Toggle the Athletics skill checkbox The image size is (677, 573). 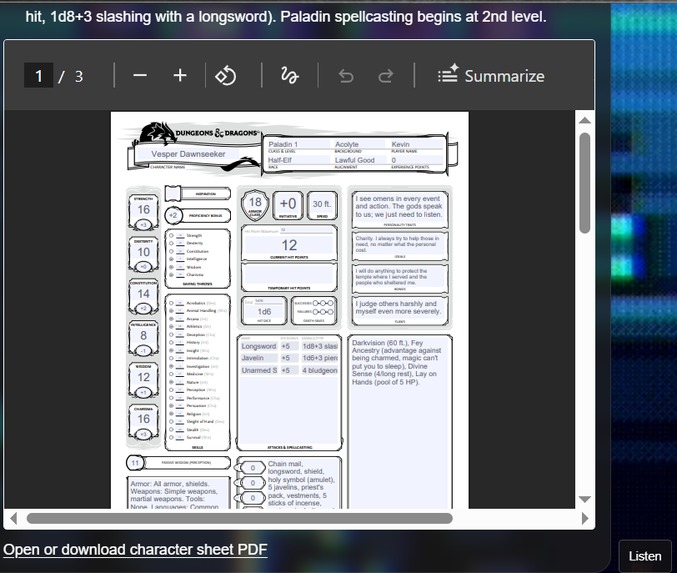171,326
